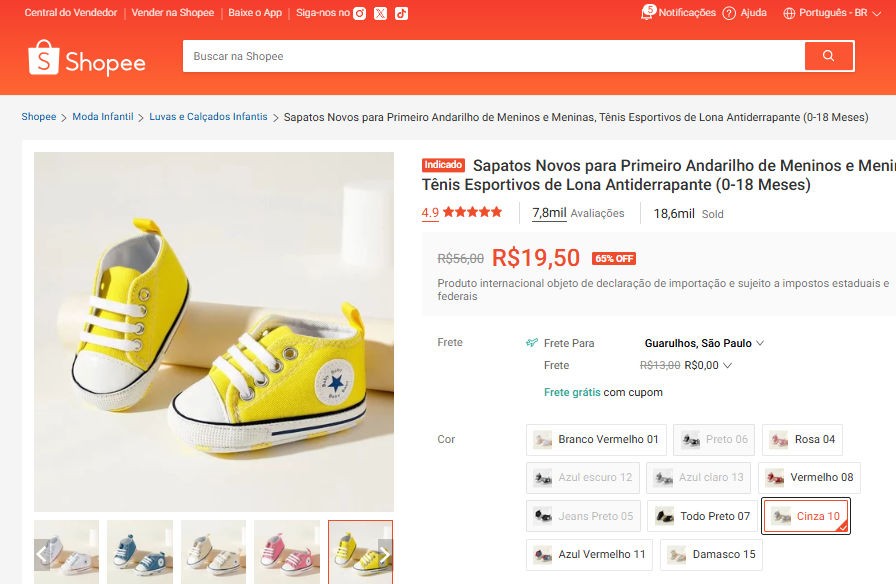Click the Ajuda question mark icon
The width and height of the screenshot is (896, 584).
pos(729,13)
